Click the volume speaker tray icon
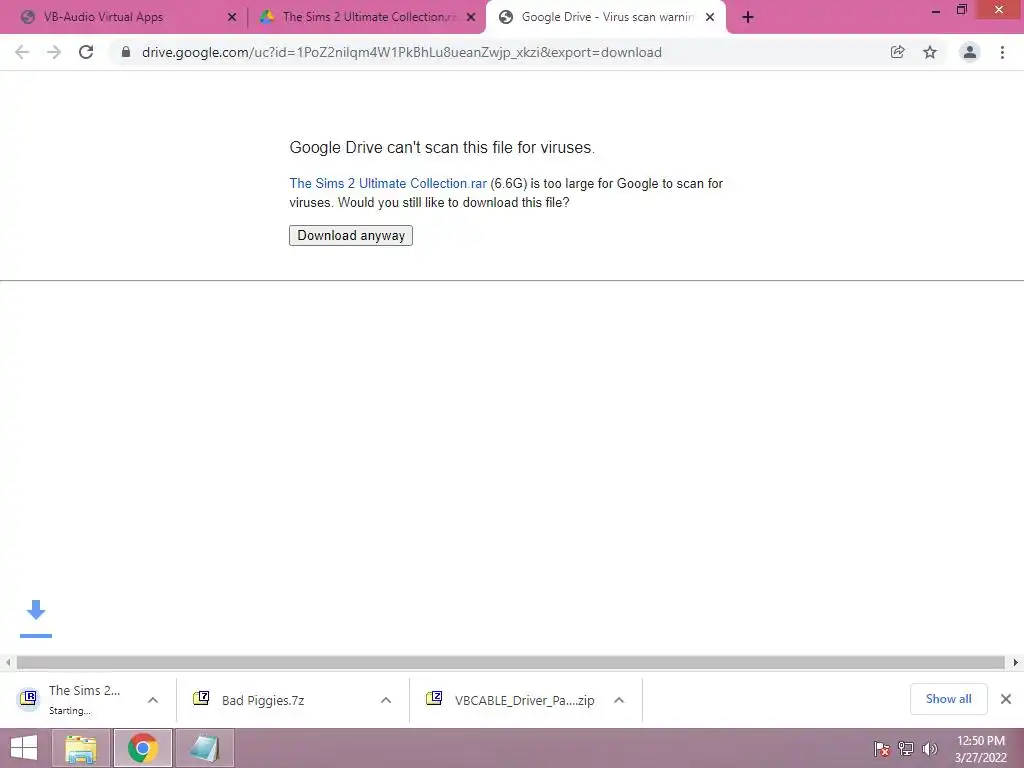Image resolution: width=1024 pixels, height=768 pixels. (930, 749)
